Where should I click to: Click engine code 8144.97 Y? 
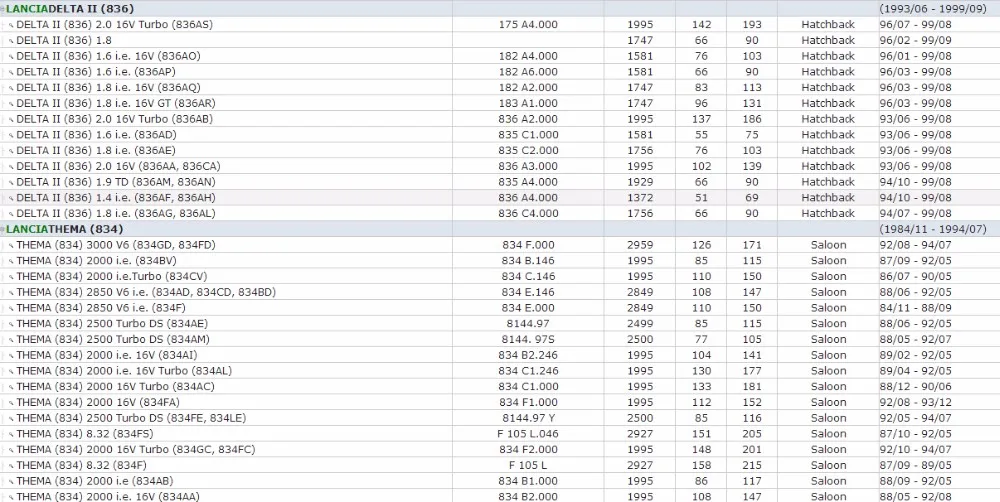(x=528, y=418)
